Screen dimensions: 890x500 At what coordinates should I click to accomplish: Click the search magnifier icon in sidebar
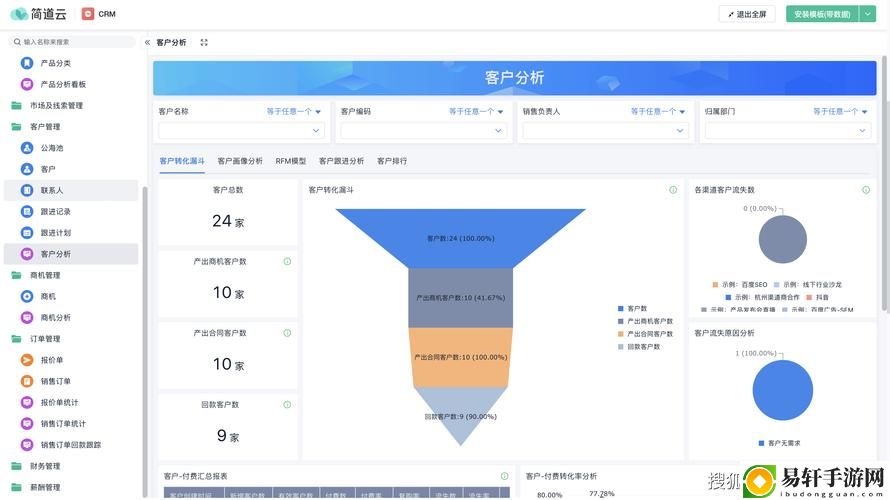coord(17,42)
